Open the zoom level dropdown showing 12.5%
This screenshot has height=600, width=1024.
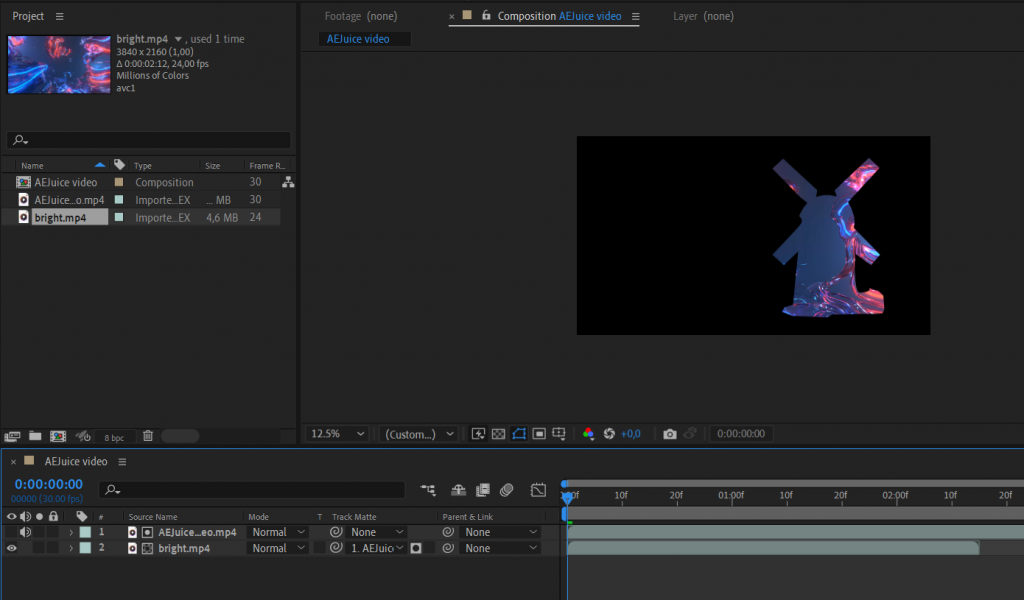[336, 433]
